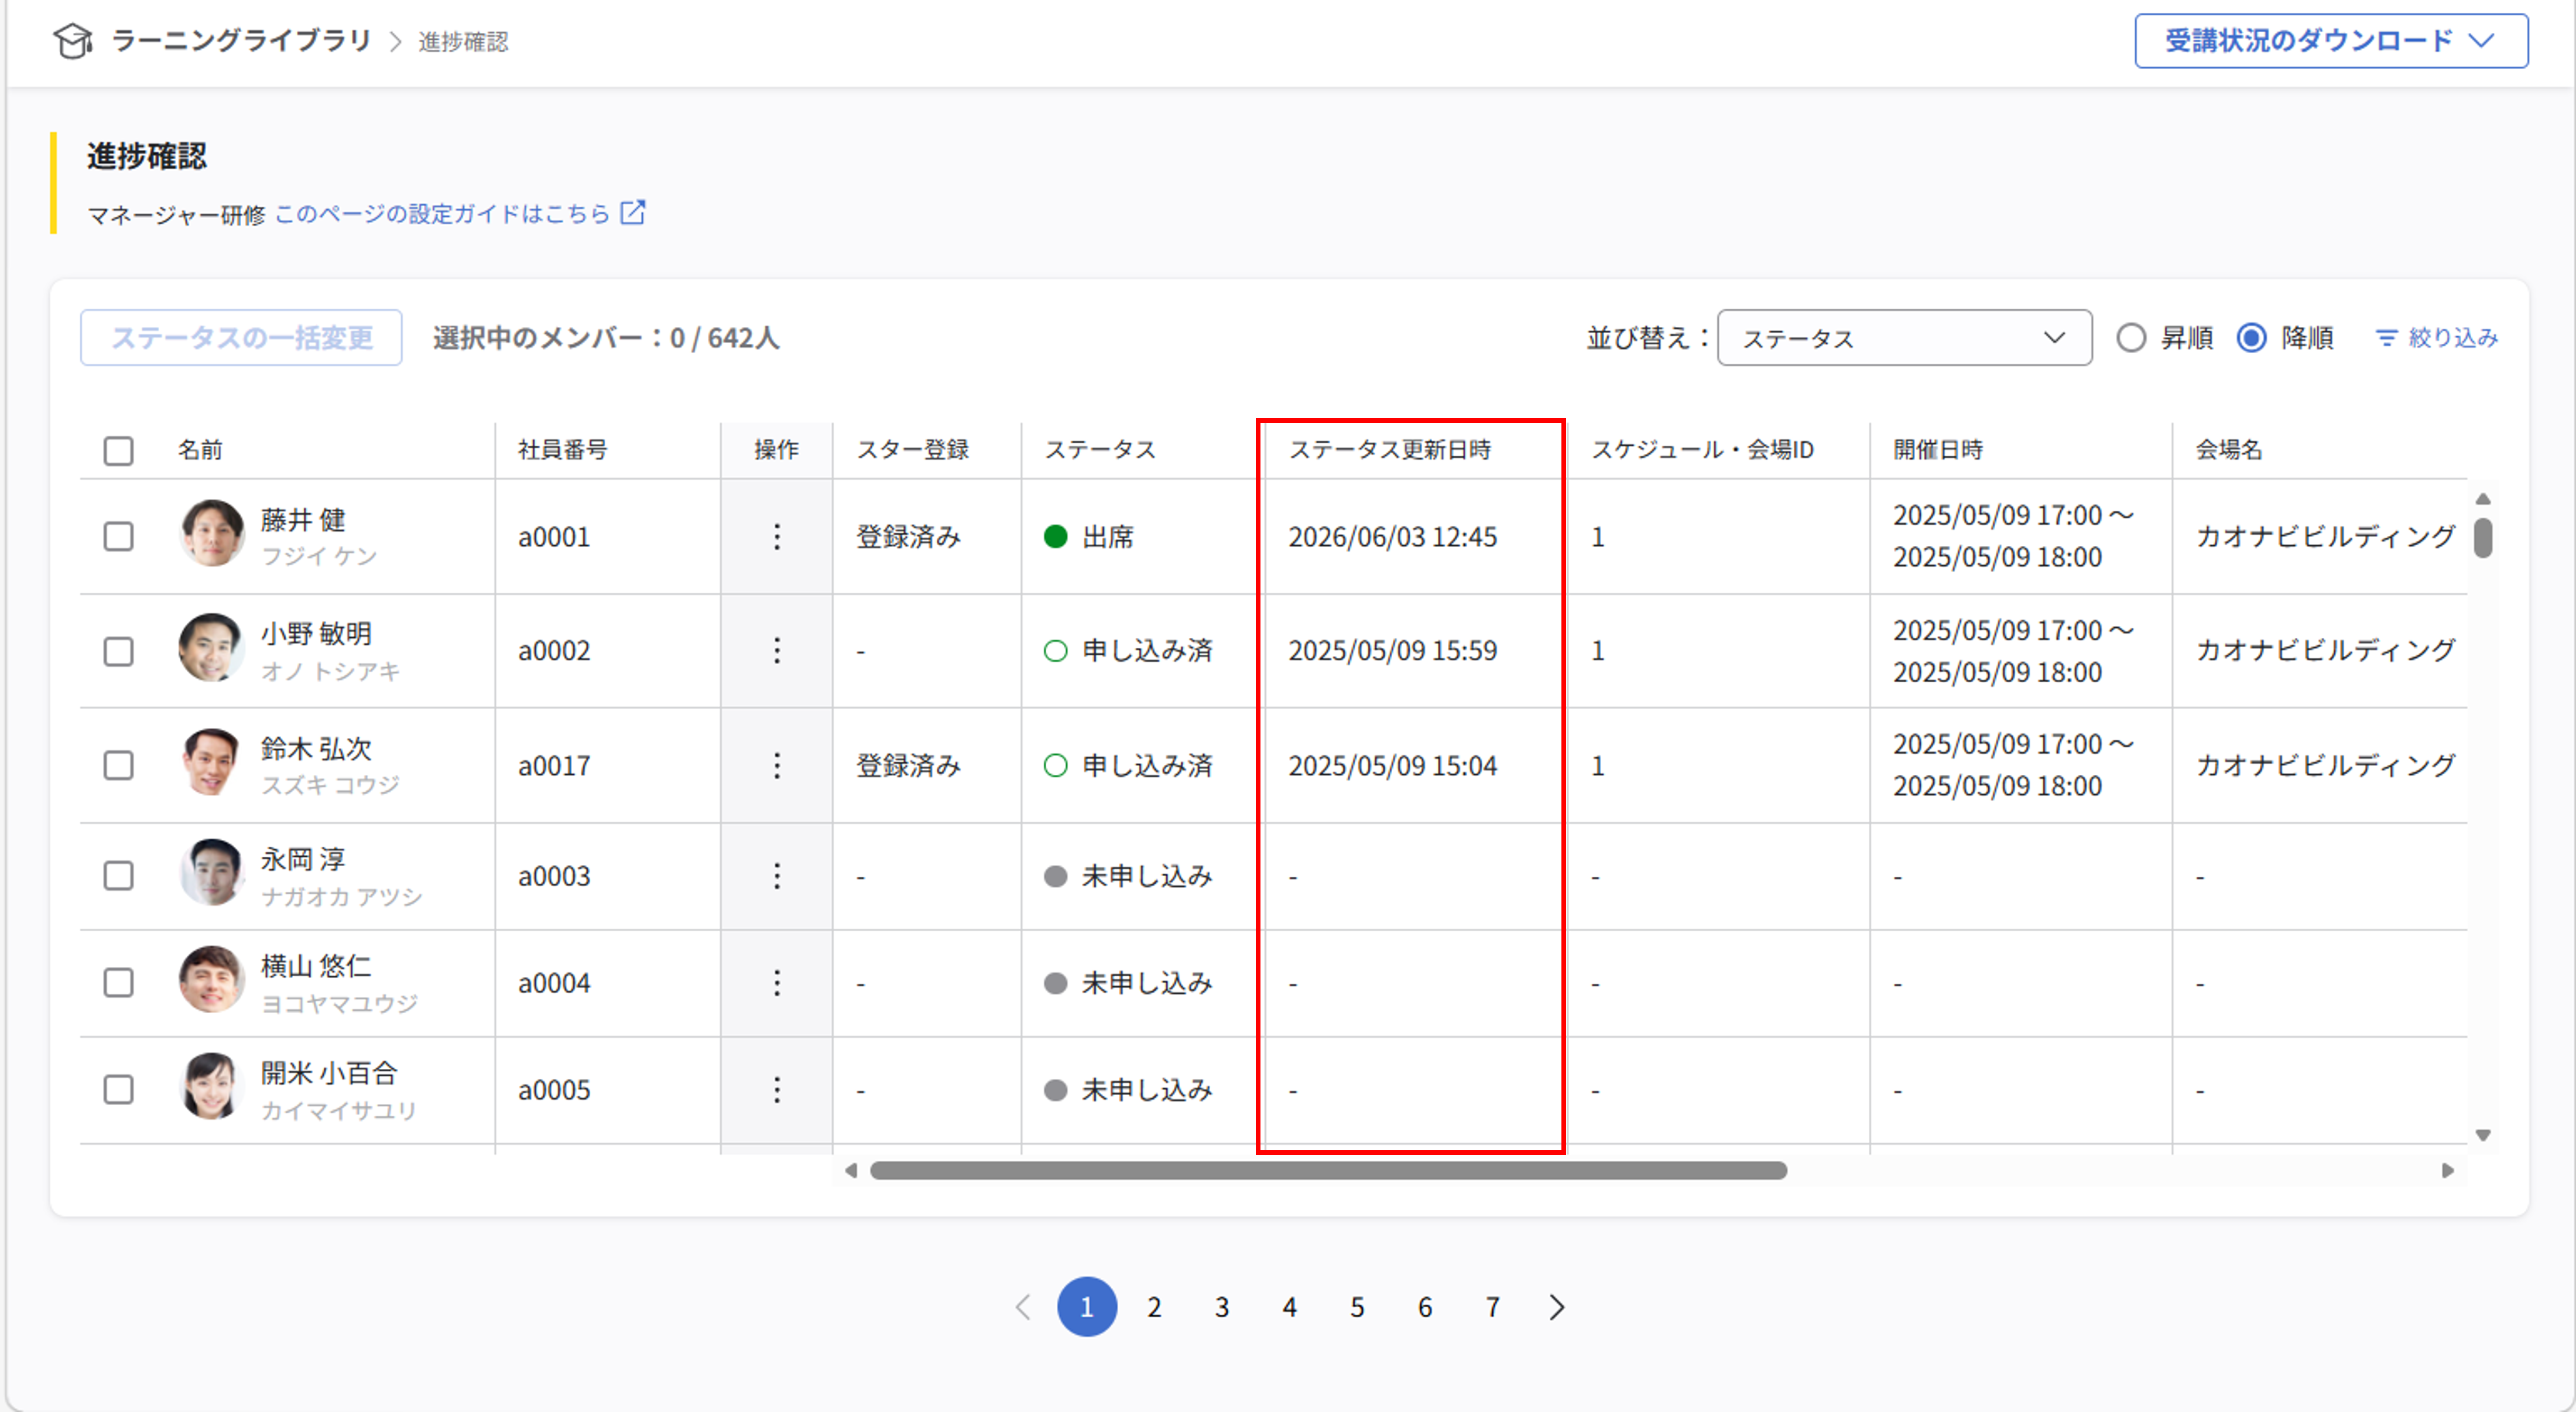
Task: Go to page 4
Action: click(1290, 1307)
